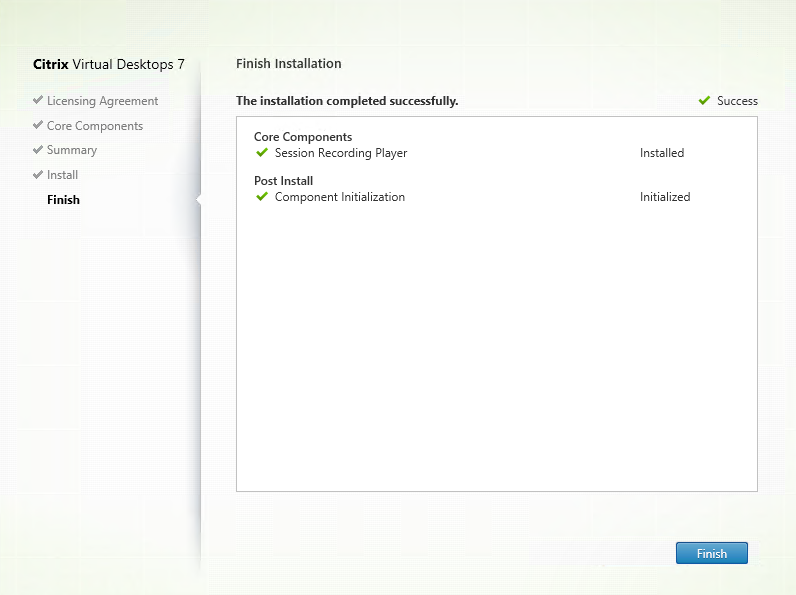Click the Finish button

(711, 553)
